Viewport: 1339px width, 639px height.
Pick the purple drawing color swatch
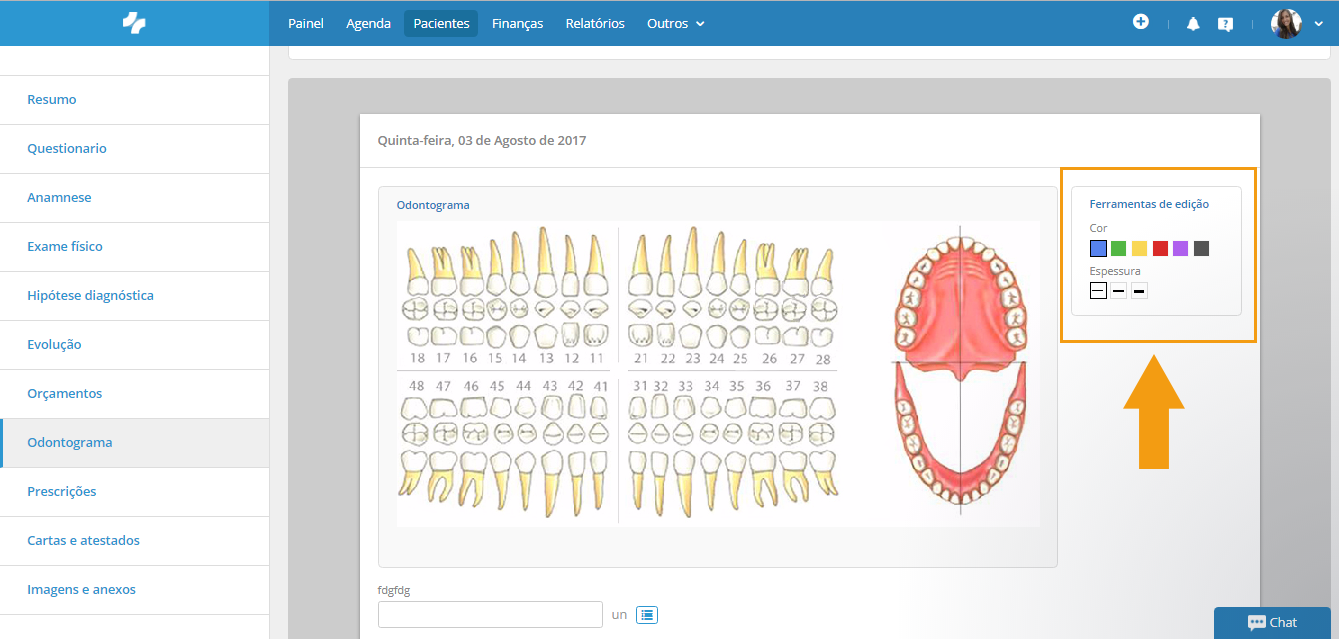[1181, 248]
